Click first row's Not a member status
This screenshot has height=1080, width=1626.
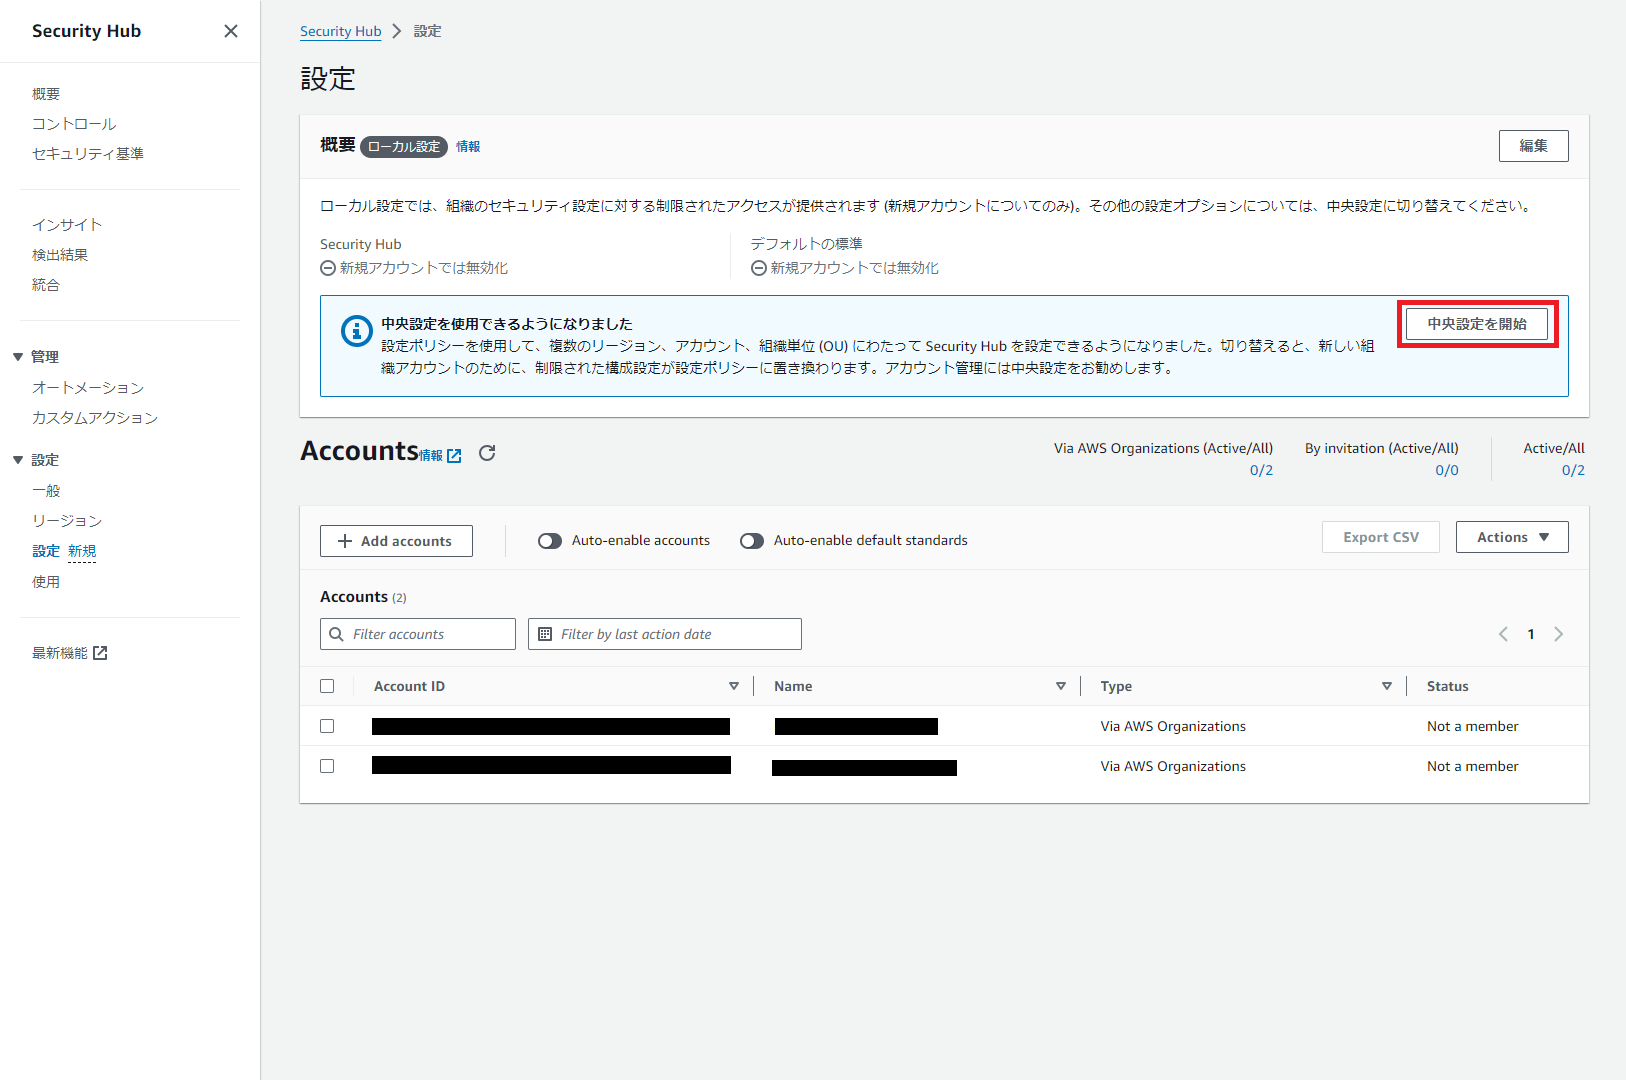tap(1472, 726)
